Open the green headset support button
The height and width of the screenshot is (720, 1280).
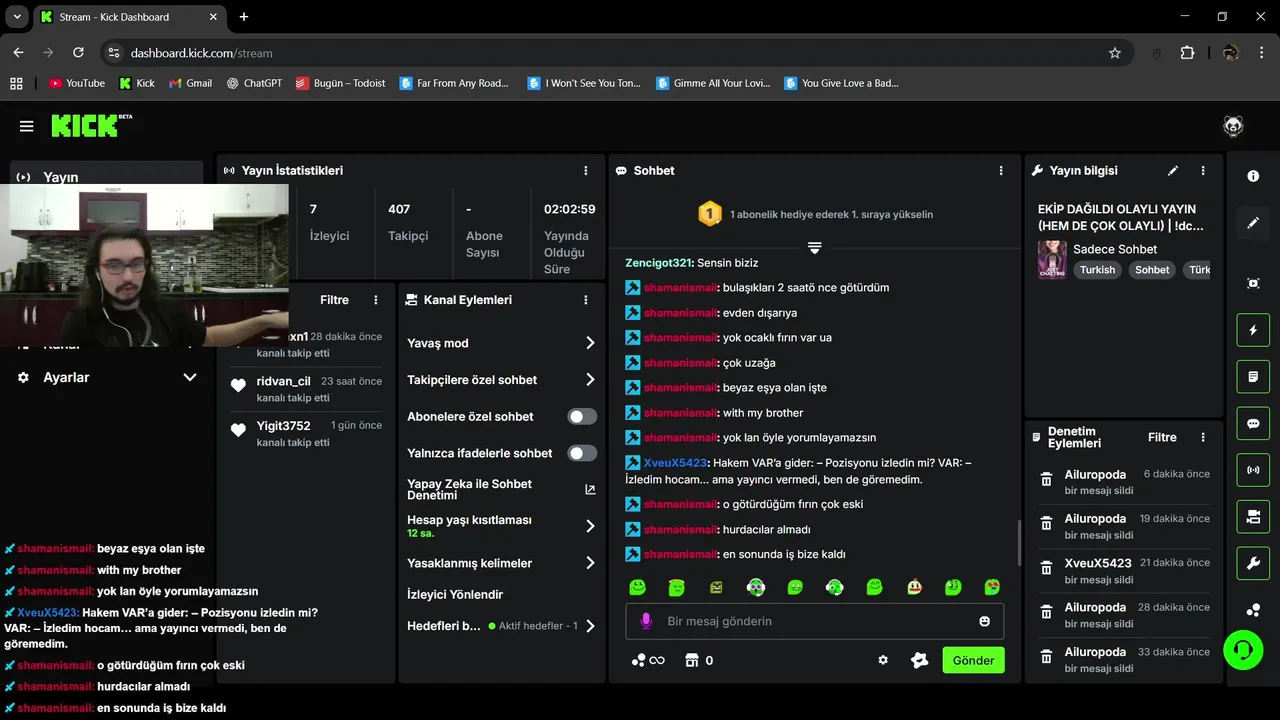pos(1243,650)
